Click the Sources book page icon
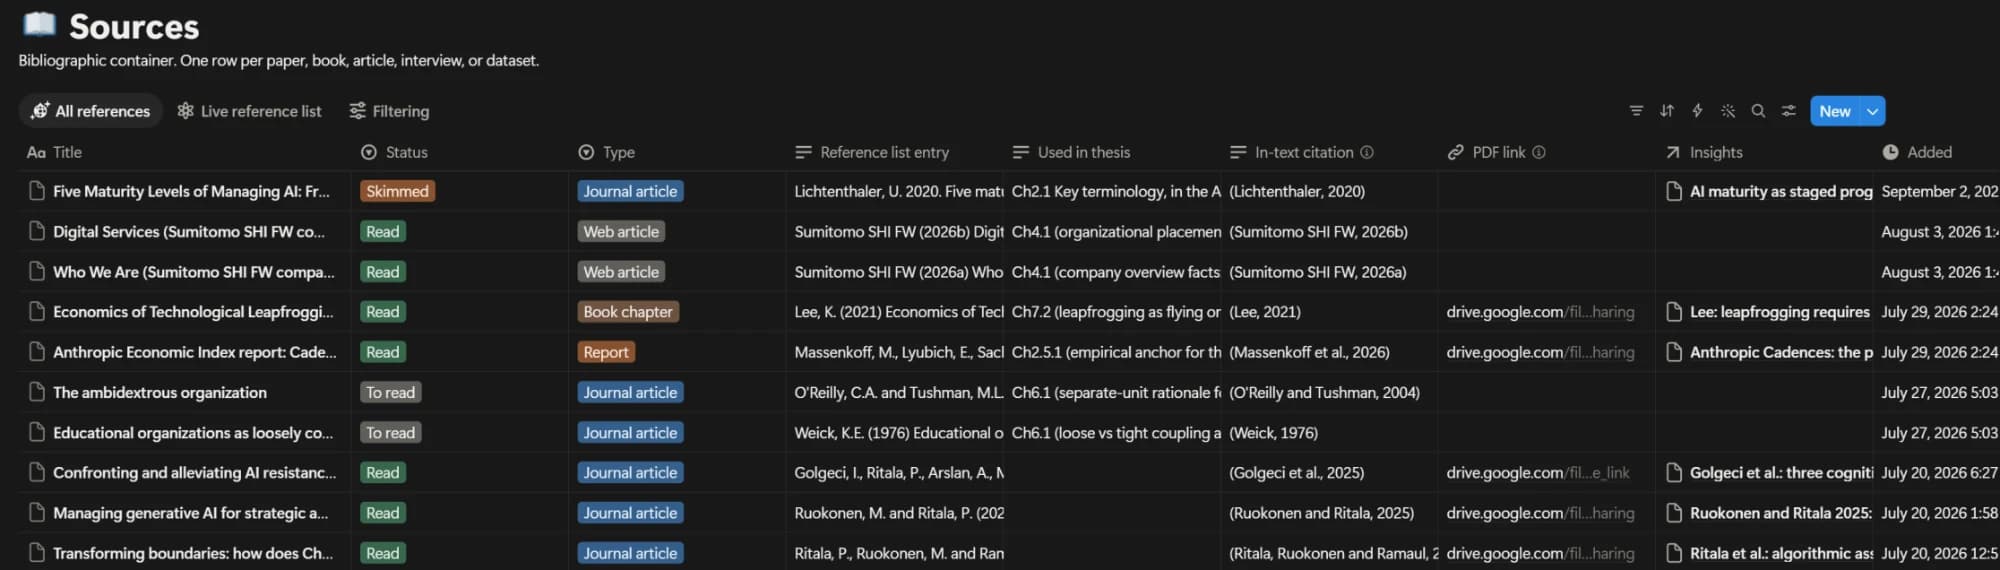The height and width of the screenshot is (570, 2000). [39, 24]
